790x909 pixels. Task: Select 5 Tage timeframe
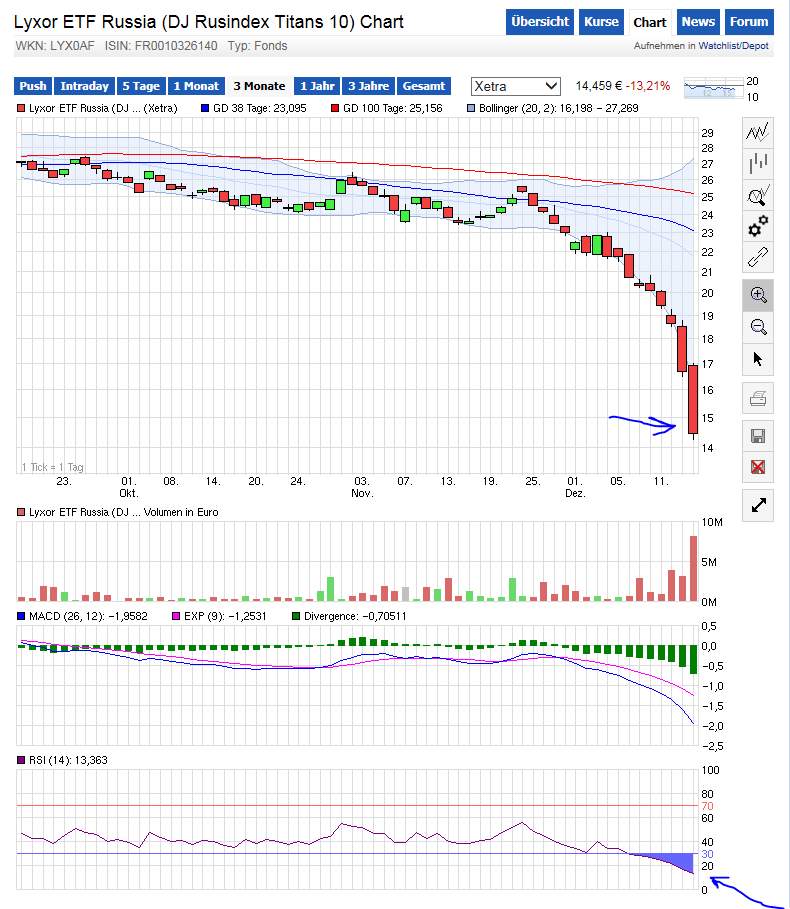pyautogui.click(x=141, y=86)
